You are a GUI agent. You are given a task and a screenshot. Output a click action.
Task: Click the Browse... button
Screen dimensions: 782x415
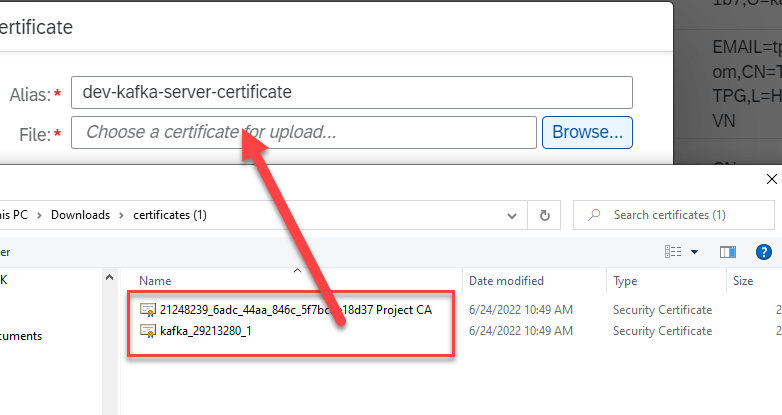[587, 132]
